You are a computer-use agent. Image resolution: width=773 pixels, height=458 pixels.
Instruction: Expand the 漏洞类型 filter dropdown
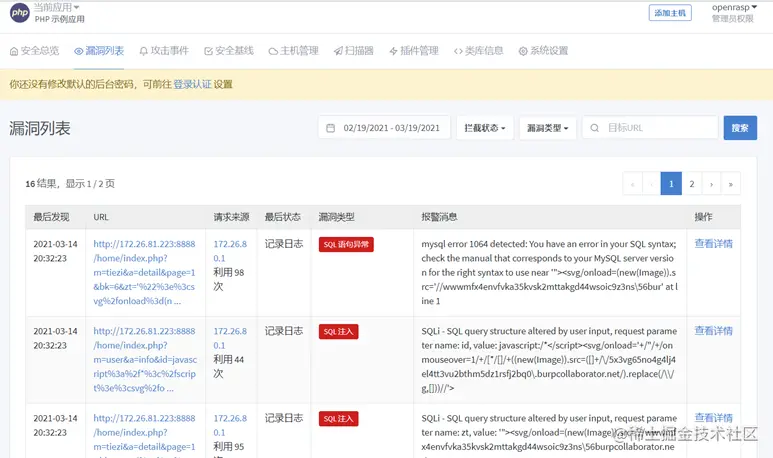click(547, 128)
